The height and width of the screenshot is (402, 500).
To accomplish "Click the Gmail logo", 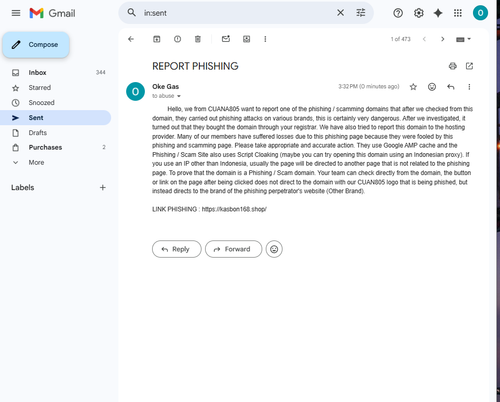I will pos(52,13).
